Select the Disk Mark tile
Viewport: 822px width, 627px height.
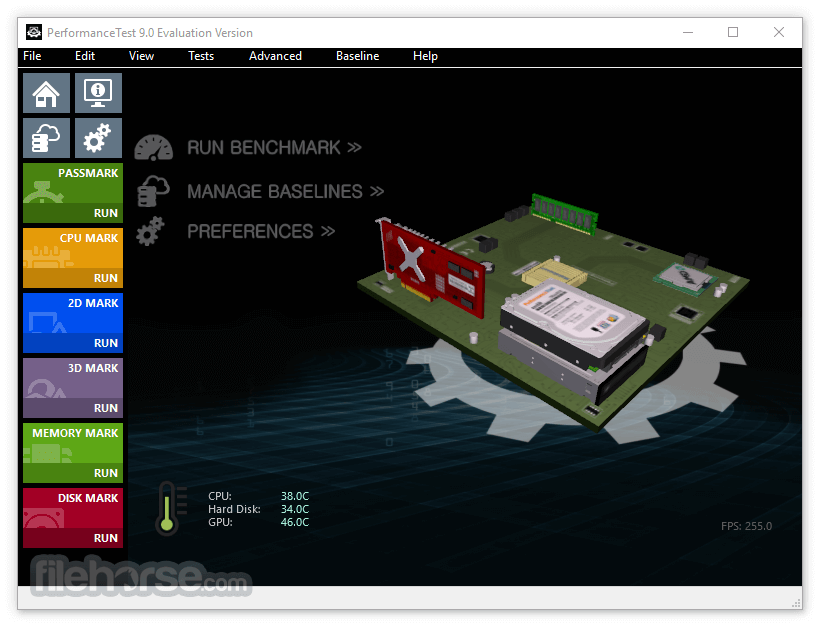coord(73,518)
